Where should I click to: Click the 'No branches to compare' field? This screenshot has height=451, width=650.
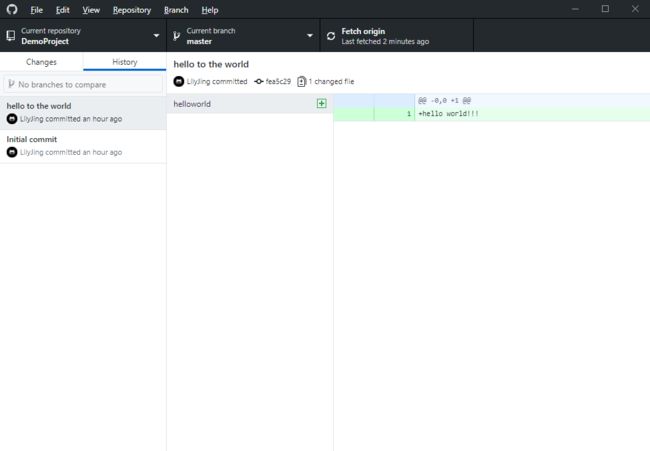point(83,85)
